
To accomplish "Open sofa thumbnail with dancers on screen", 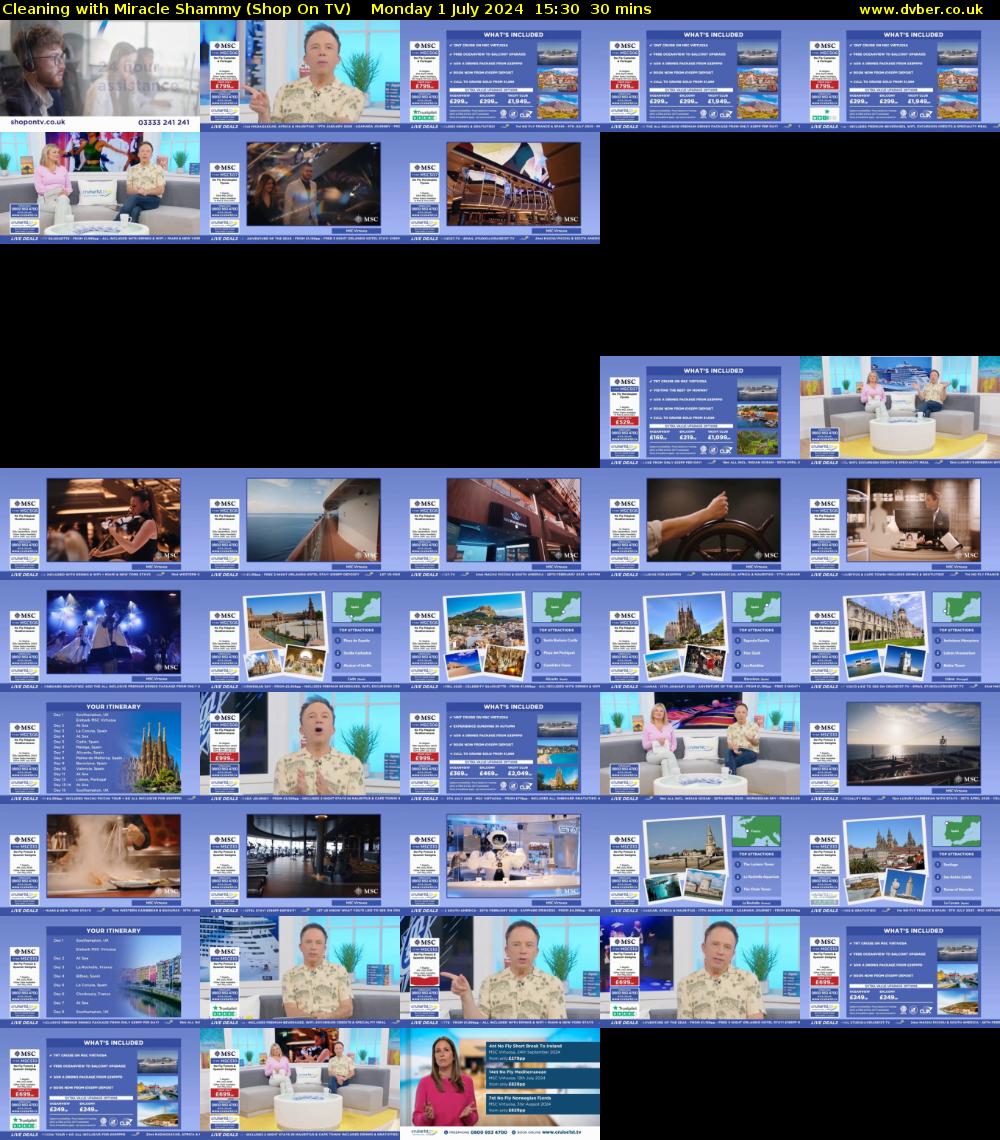I will click(100, 188).
